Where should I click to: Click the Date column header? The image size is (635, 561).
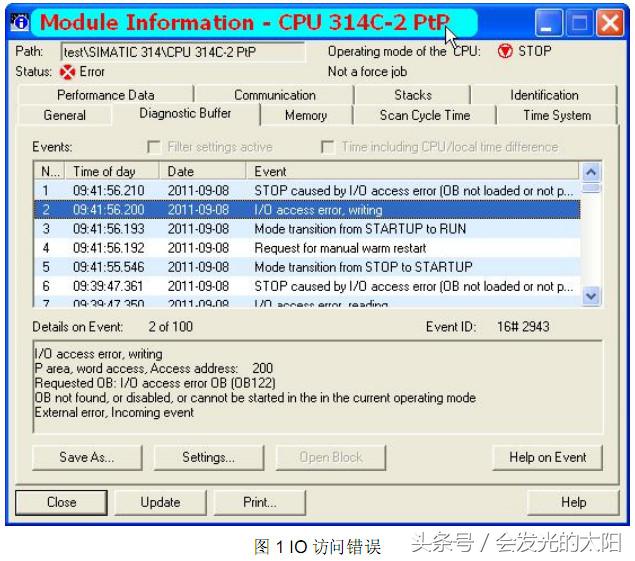point(202,171)
